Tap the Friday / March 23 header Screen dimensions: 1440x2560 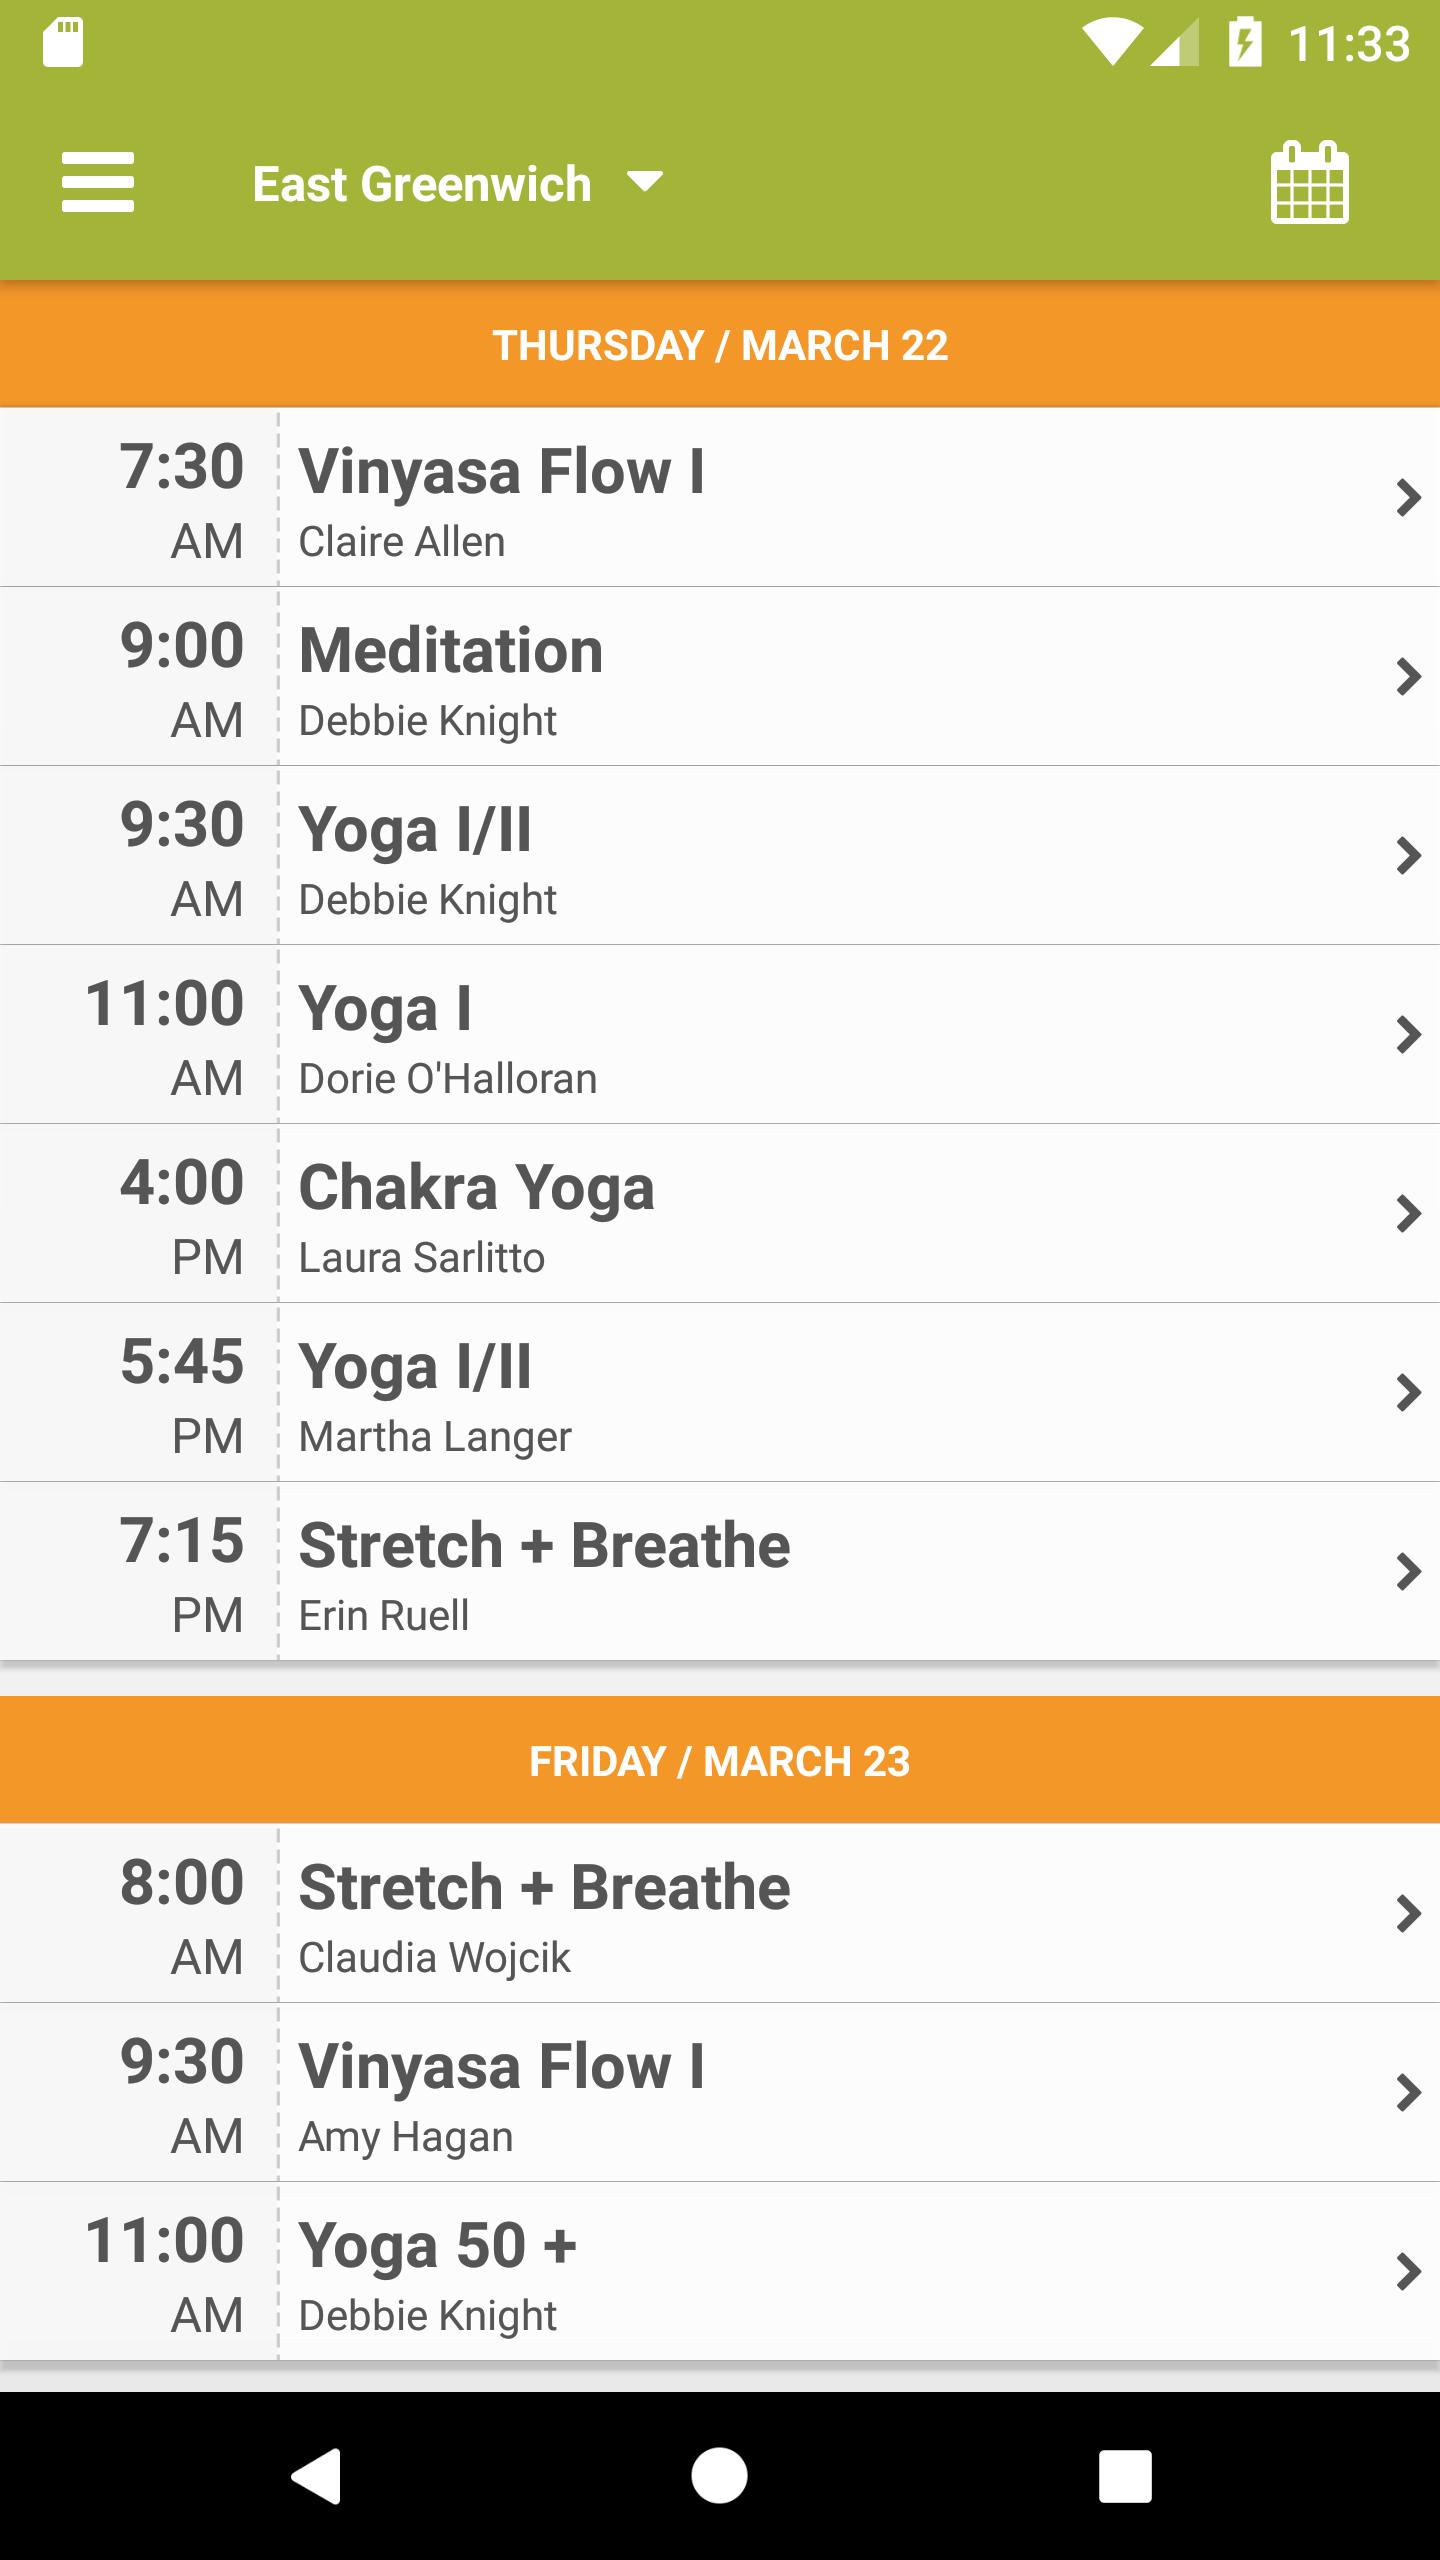pos(720,1761)
